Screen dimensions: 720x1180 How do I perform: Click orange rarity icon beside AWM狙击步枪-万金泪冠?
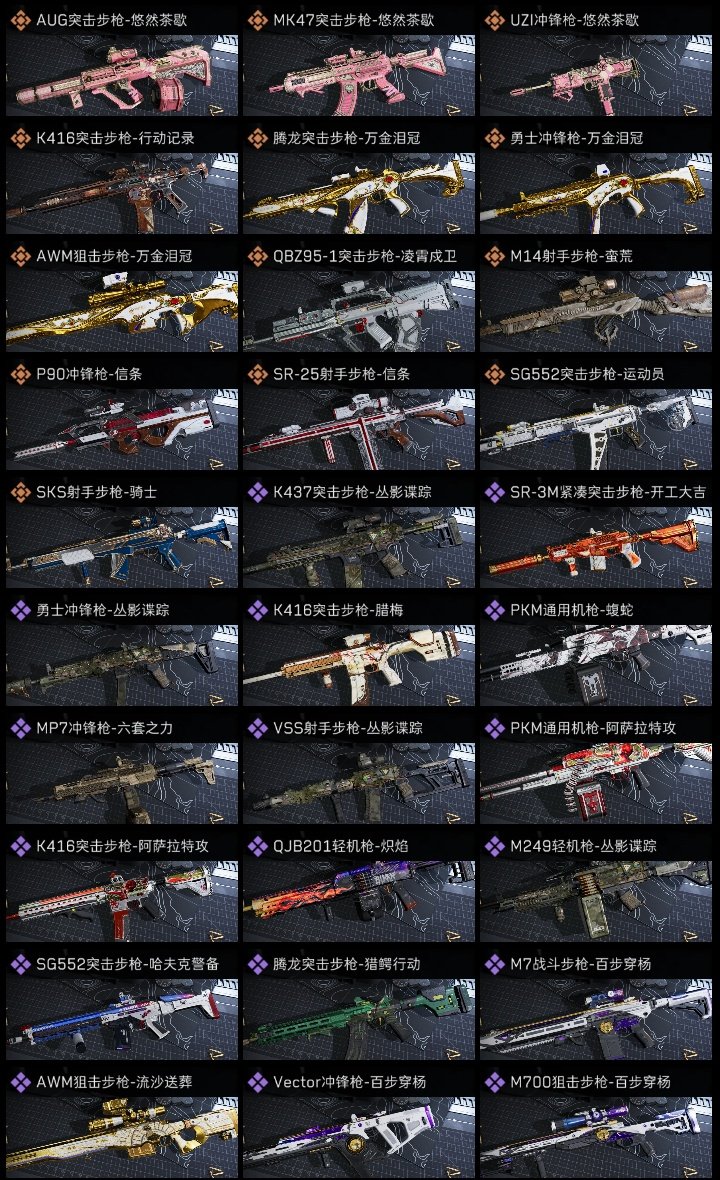tap(20, 256)
